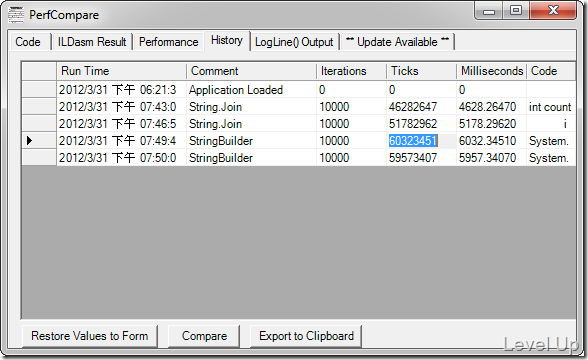Select the String.Join comment at 07:43:0
The image size is (588, 360).
click(x=251, y=107)
